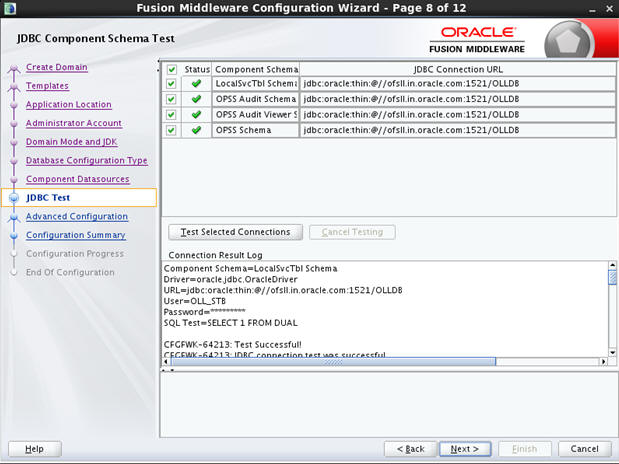Click the Cancel button

coord(585,449)
